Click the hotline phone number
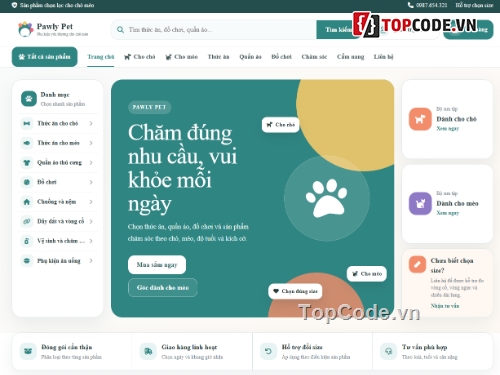500x375 pixels. pos(431,5)
